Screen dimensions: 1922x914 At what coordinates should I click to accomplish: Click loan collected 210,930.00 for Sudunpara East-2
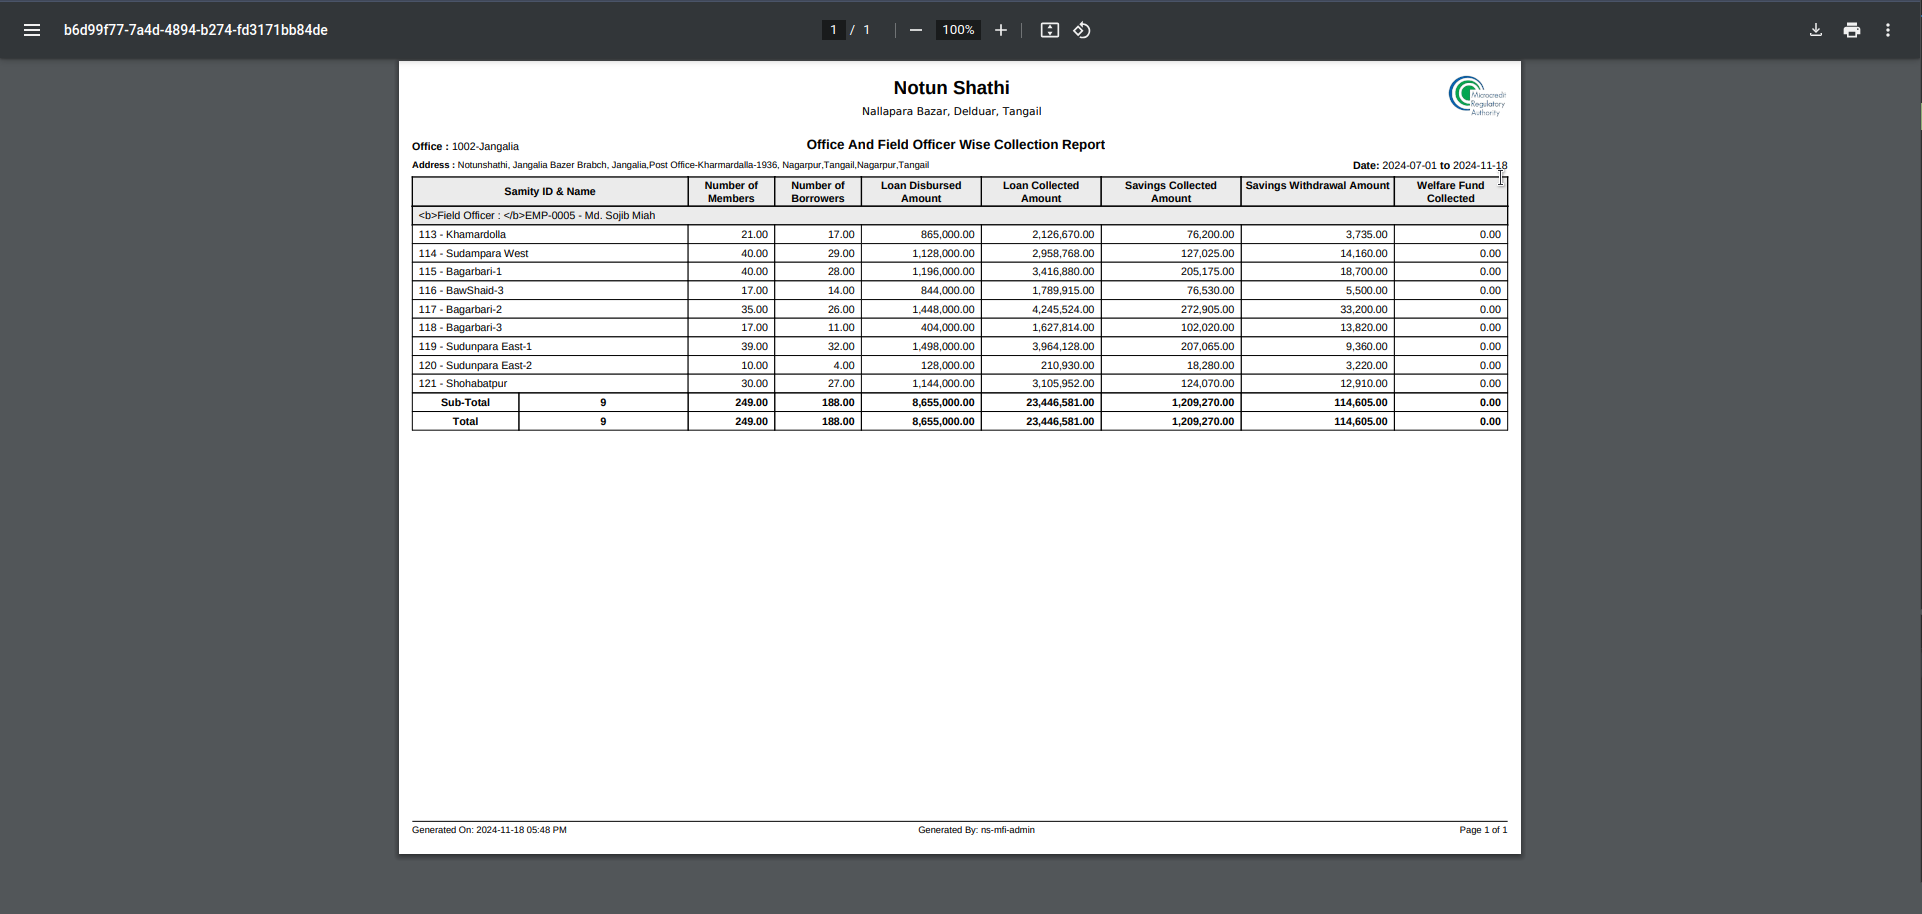tap(1067, 366)
